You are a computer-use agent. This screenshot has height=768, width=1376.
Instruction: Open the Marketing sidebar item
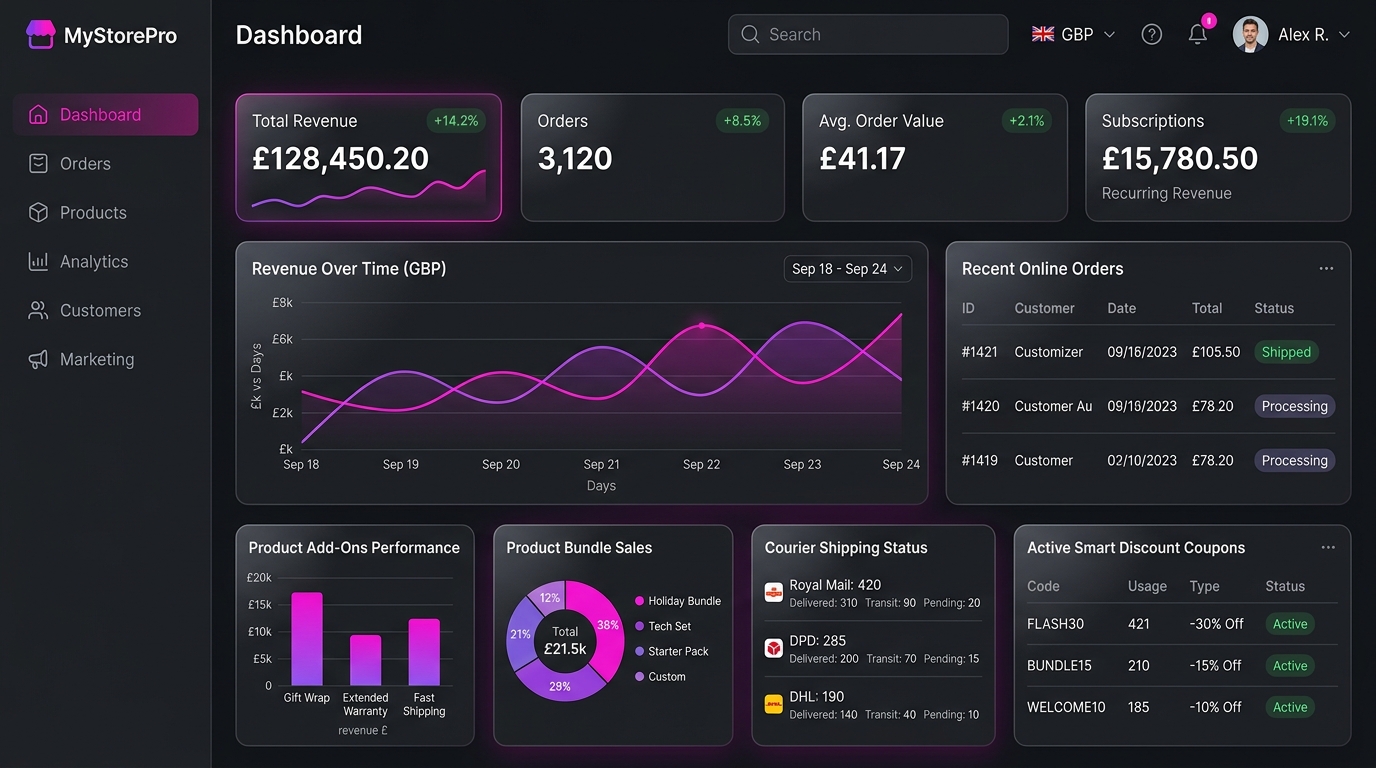106,360
